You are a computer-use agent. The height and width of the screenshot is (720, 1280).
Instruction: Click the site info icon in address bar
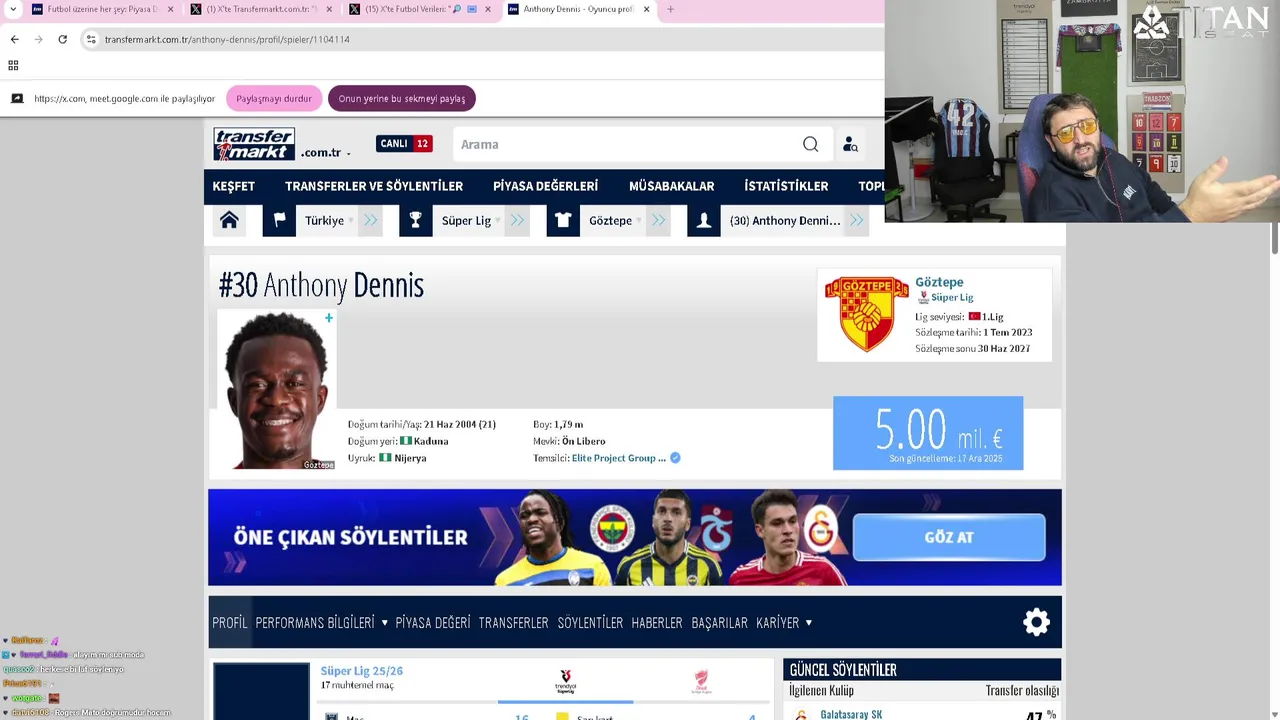point(90,39)
